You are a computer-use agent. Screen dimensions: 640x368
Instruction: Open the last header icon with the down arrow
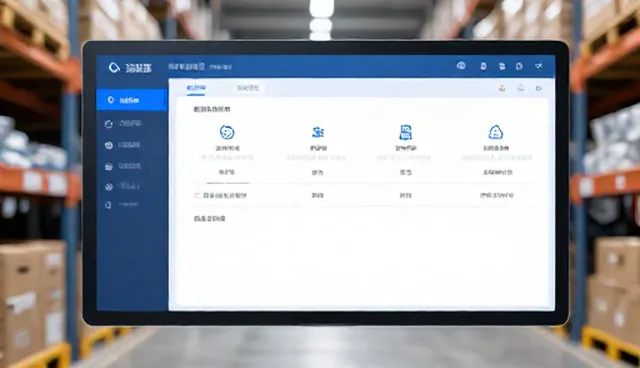[538, 66]
